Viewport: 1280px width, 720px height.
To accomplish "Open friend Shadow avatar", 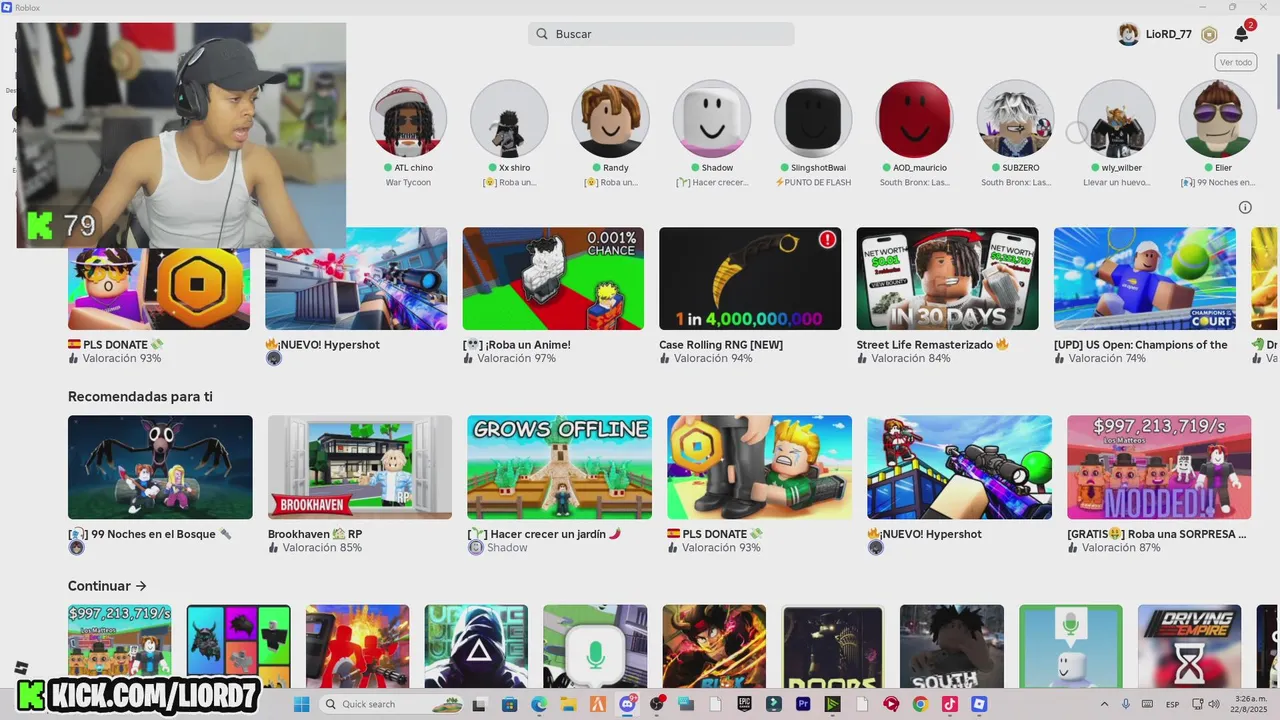I will [x=711, y=119].
